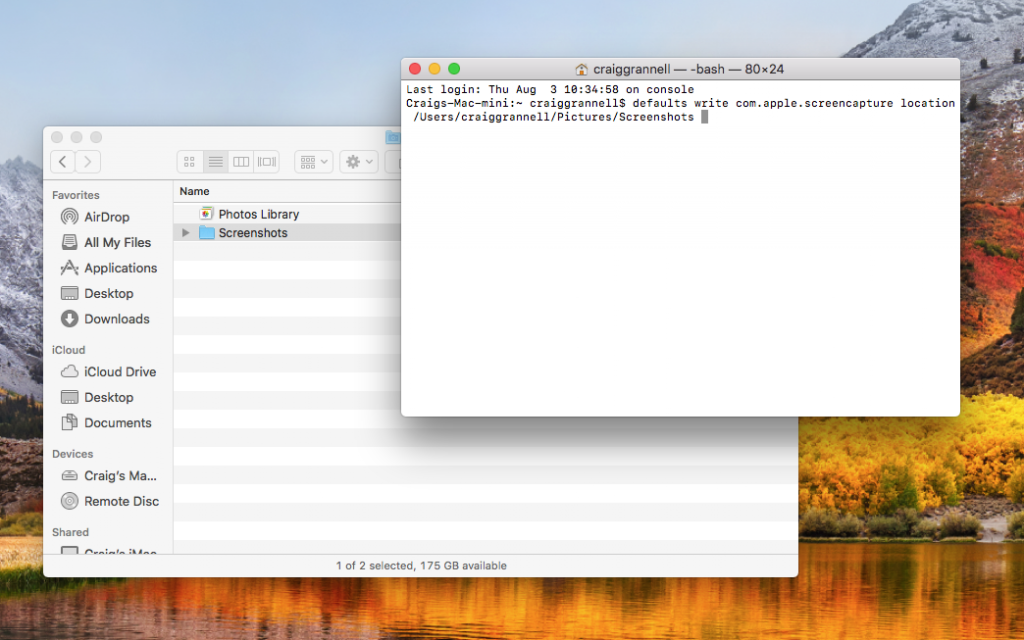Click the Terminal cursor after Screenshots path
Screen dimensions: 1024x640
pyautogui.click(x=705, y=117)
